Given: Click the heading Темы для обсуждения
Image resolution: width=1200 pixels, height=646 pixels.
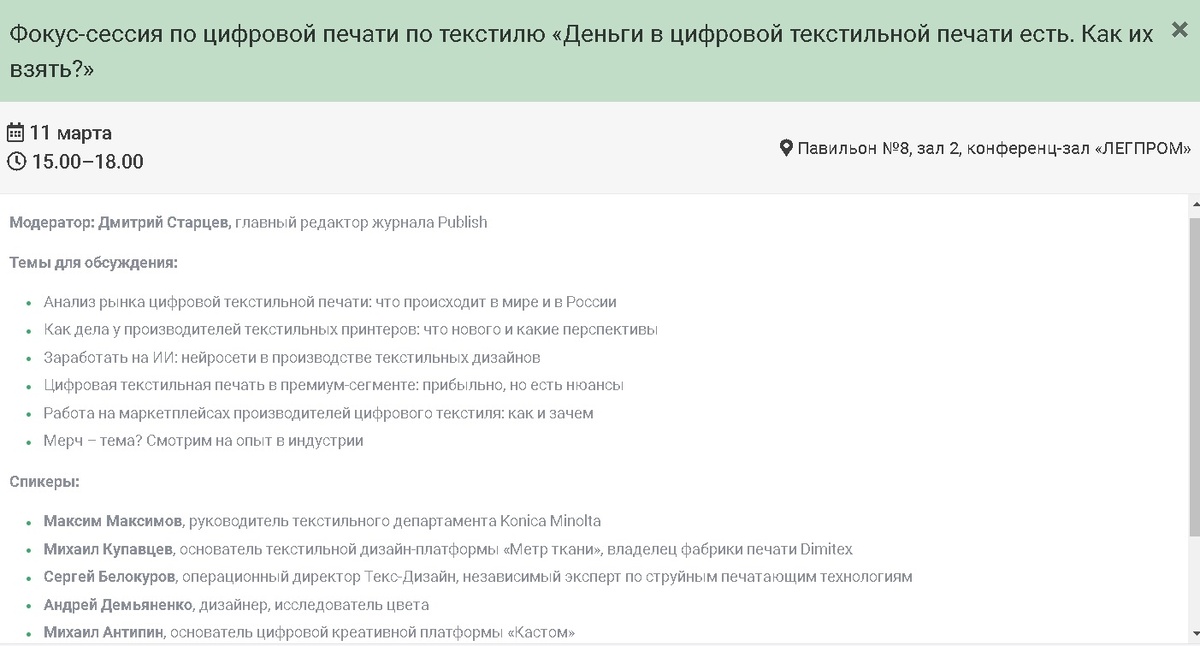Looking at the screenshot, I should click(94, 263).
